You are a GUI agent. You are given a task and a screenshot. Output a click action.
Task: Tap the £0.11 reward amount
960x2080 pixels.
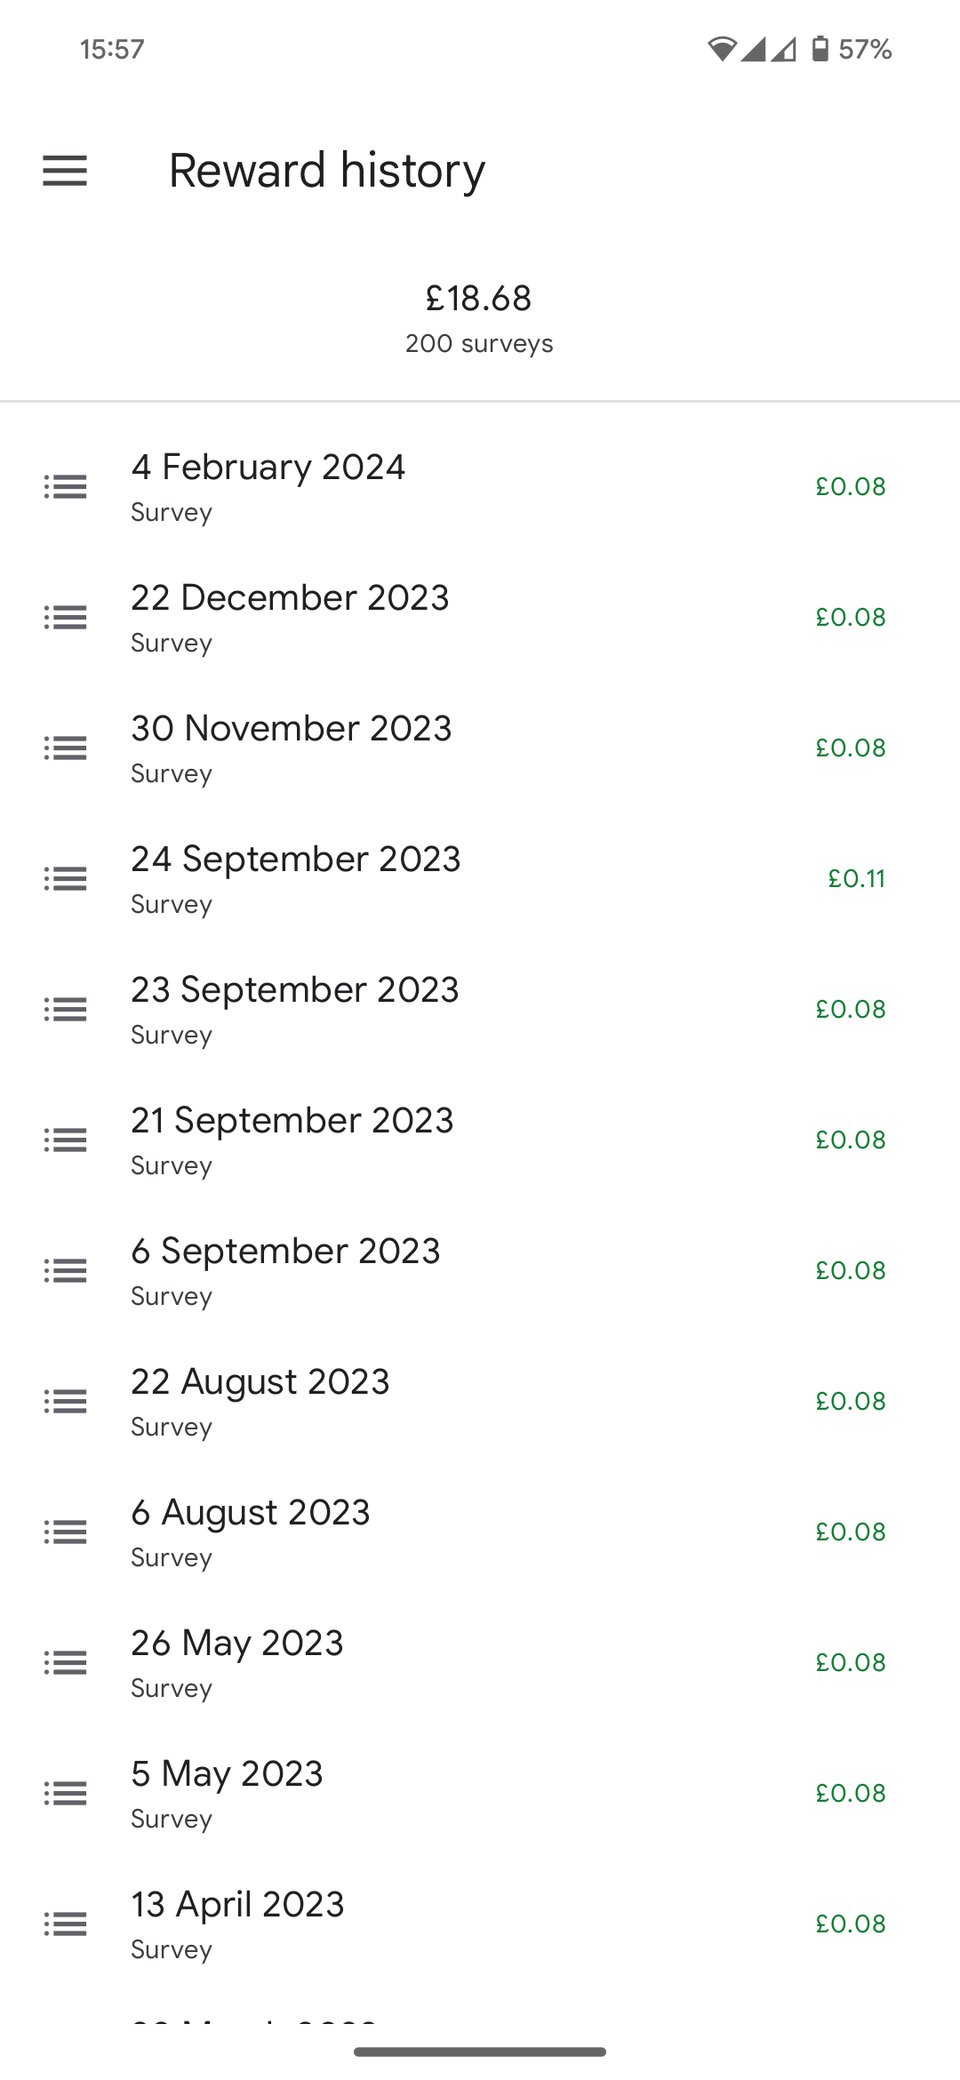tap(856, 879)
